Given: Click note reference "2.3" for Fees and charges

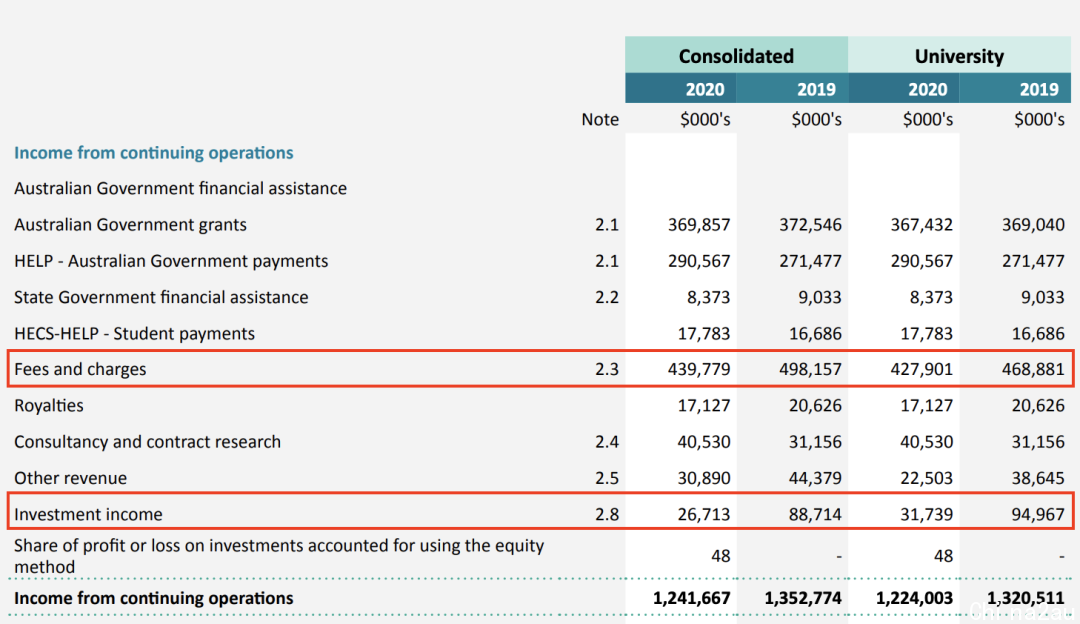Looking at the screenshot, I should pyautogui.click(x=607, y=369).
